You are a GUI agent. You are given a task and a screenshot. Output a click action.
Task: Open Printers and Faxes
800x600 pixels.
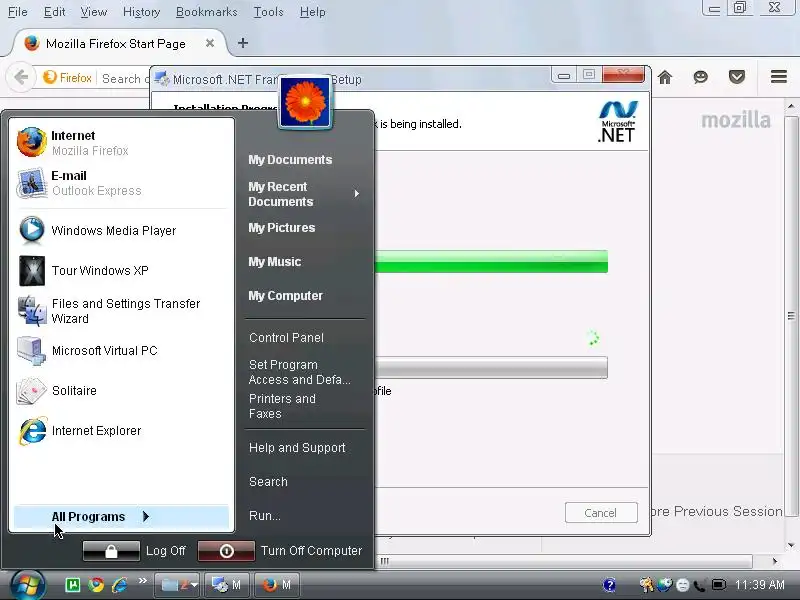282,406
